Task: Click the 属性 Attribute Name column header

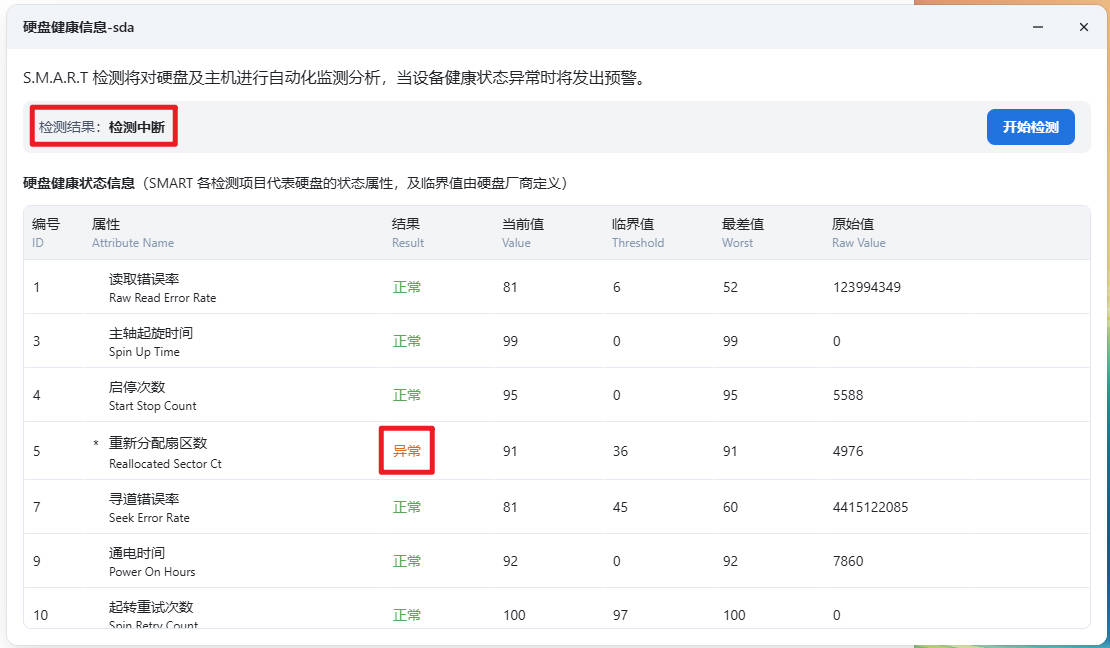Action: click(x=132, y=233)
